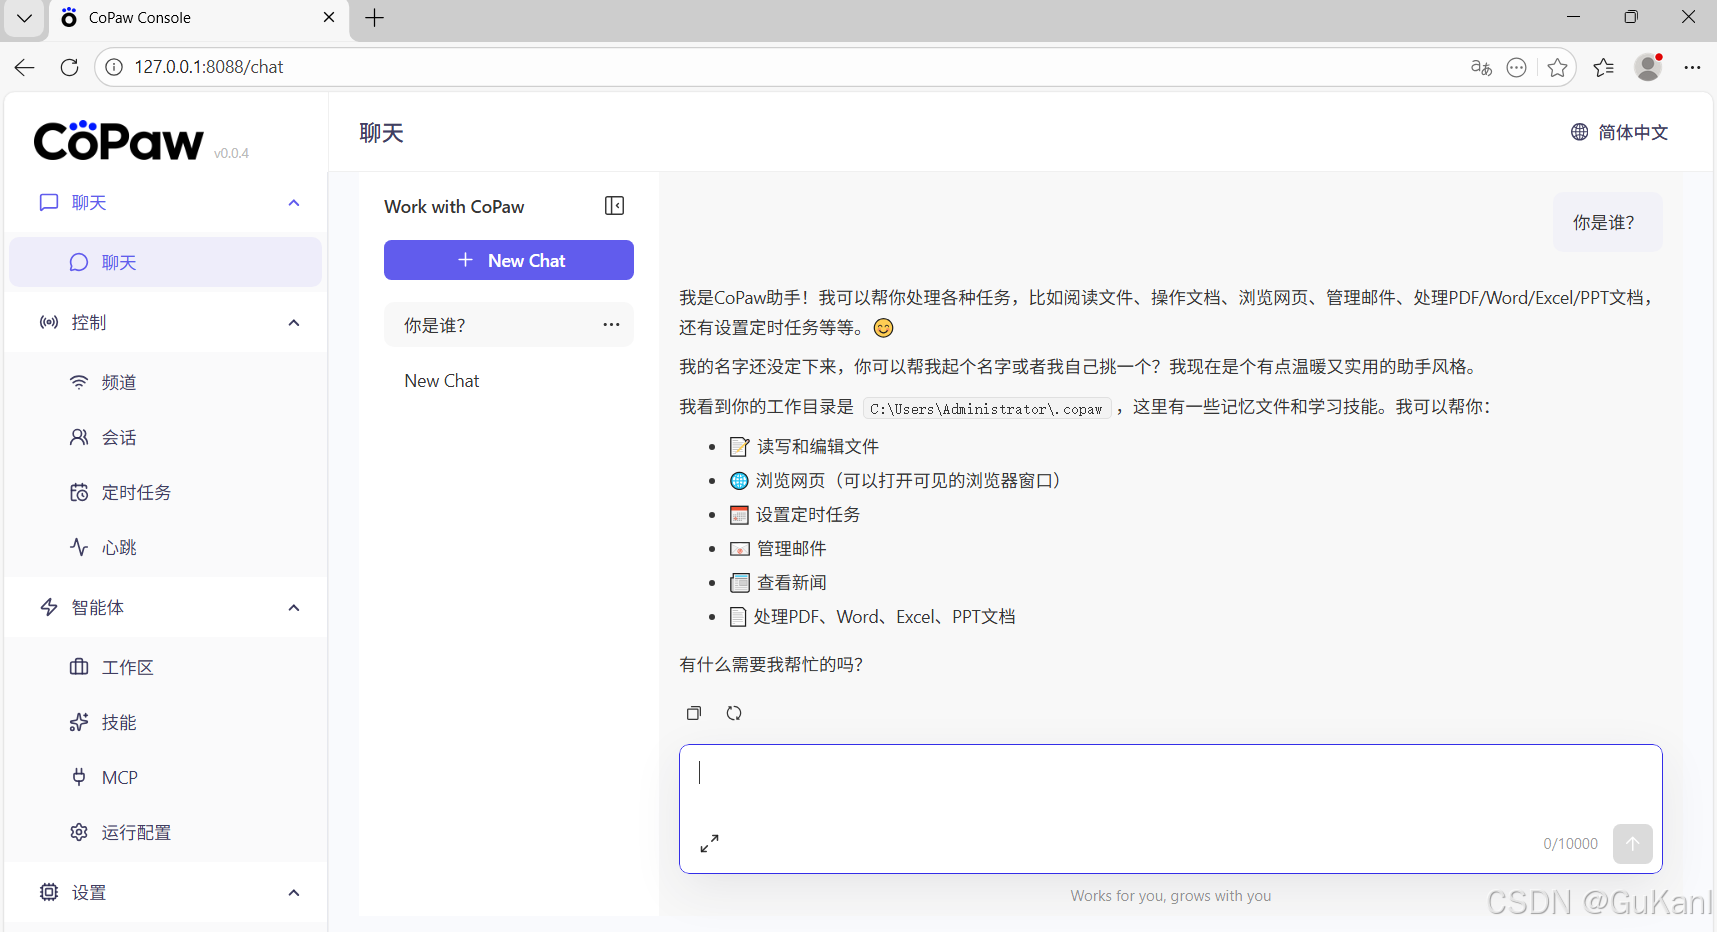
Task: Start a New Chat conversation
Action: tap(508, 260)
